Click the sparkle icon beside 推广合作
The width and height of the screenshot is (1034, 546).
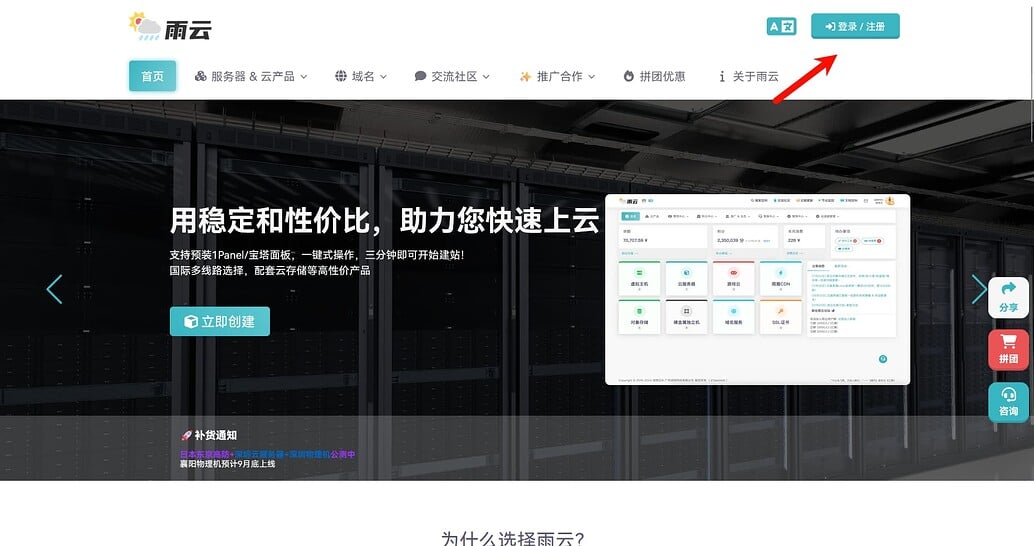526,76
